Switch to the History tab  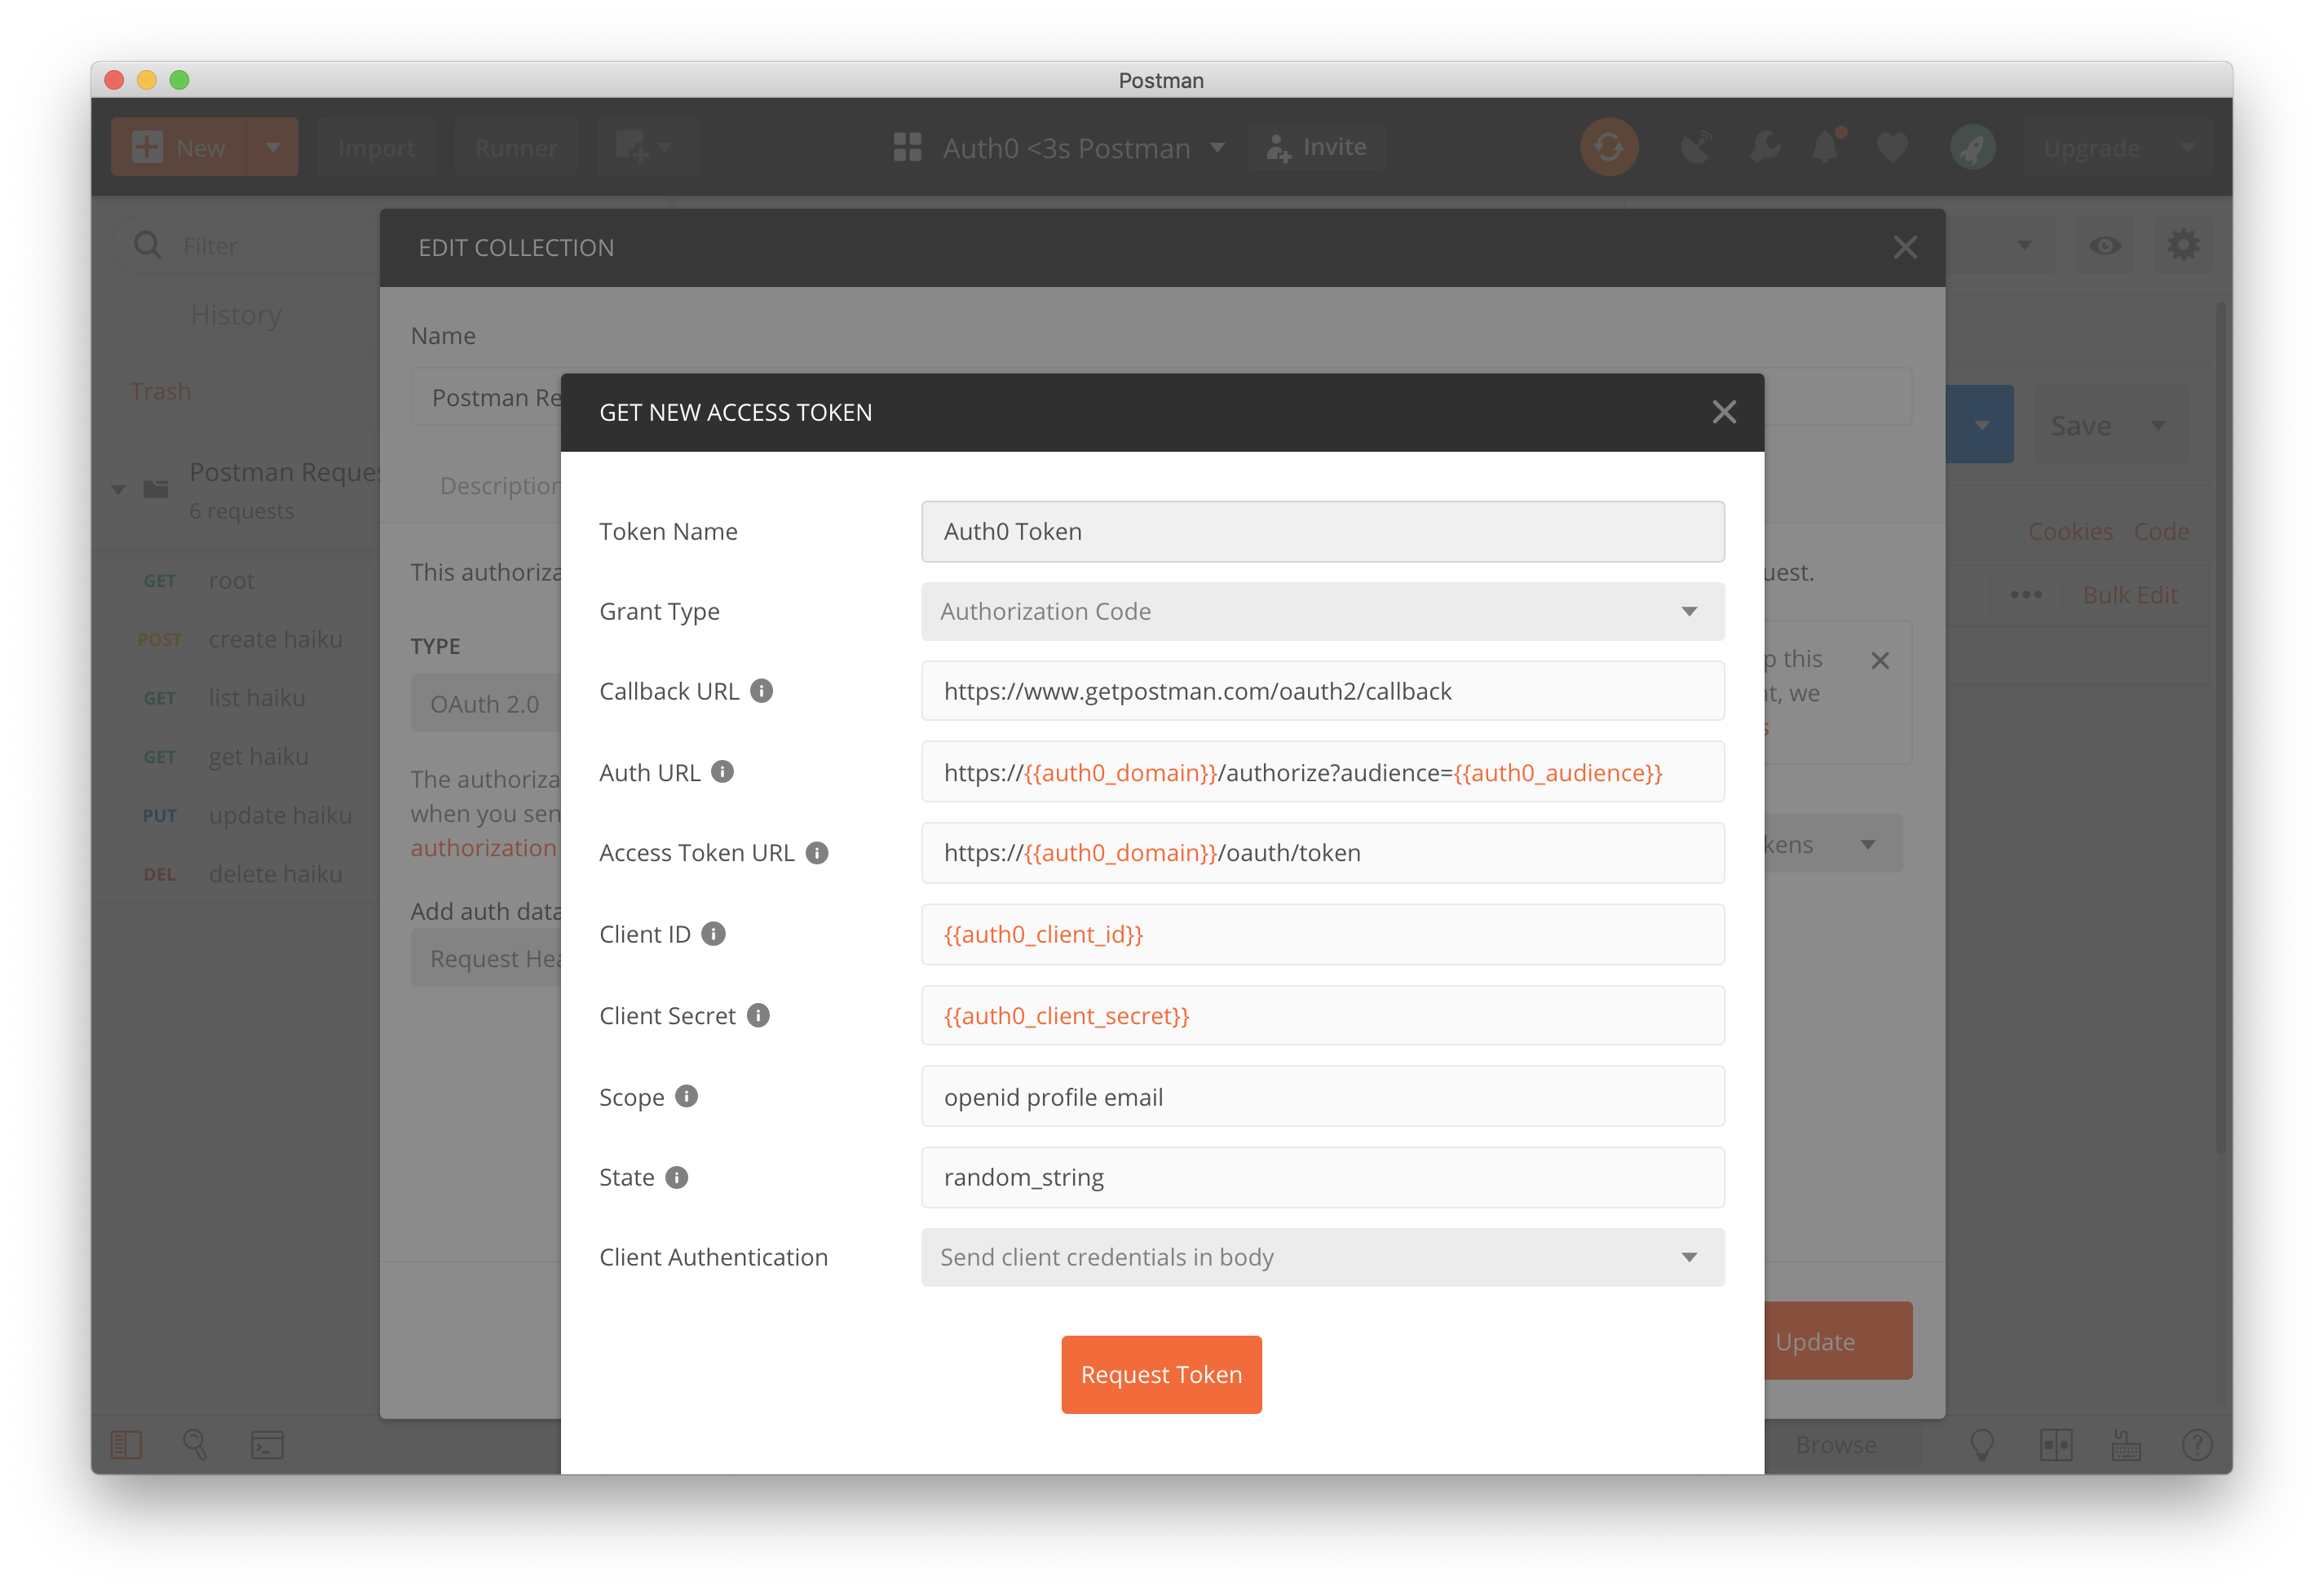pos(236,315)
